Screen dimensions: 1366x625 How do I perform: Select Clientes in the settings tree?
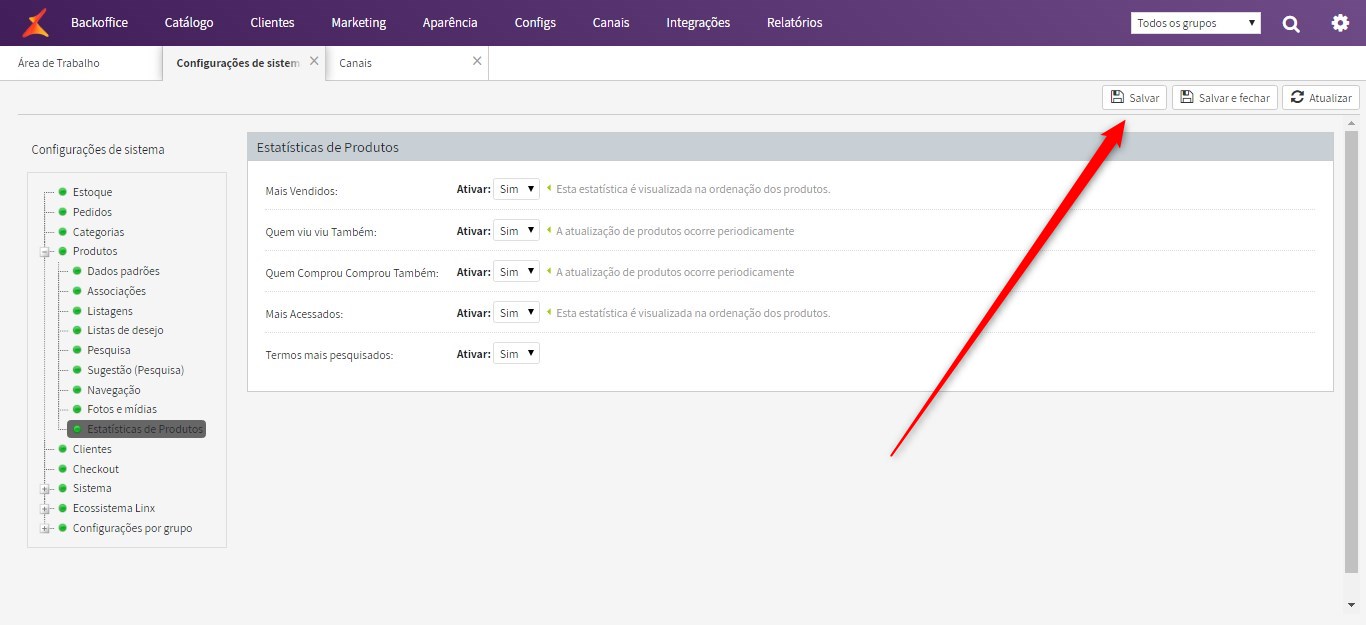coord(92,449)
